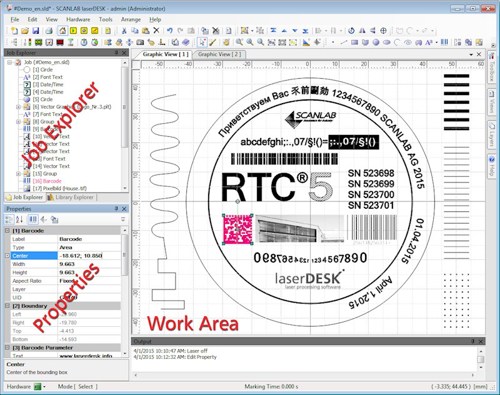
Task: Select the font text A tool
Action: tap(429, 42)
